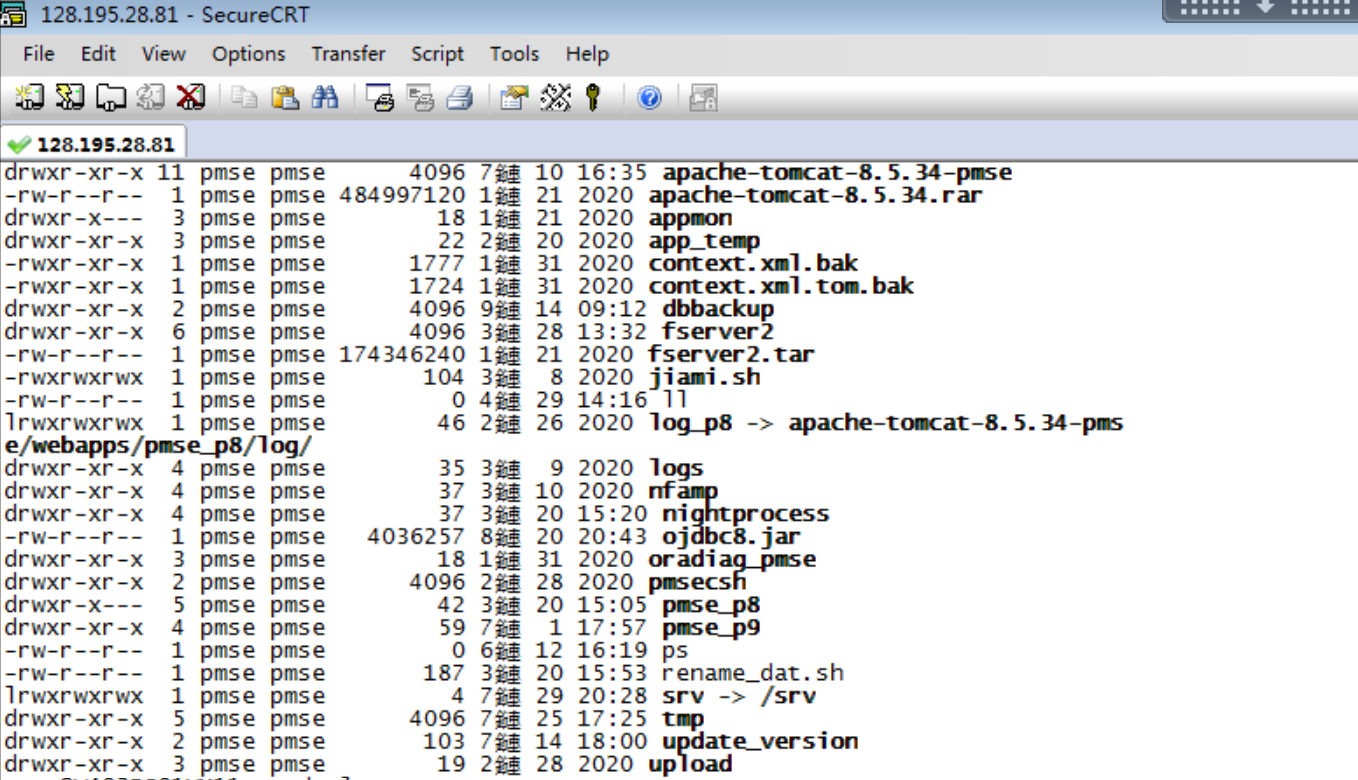Click the app_temp directory entry
The image size is (1358, 780).
[704, 241]
